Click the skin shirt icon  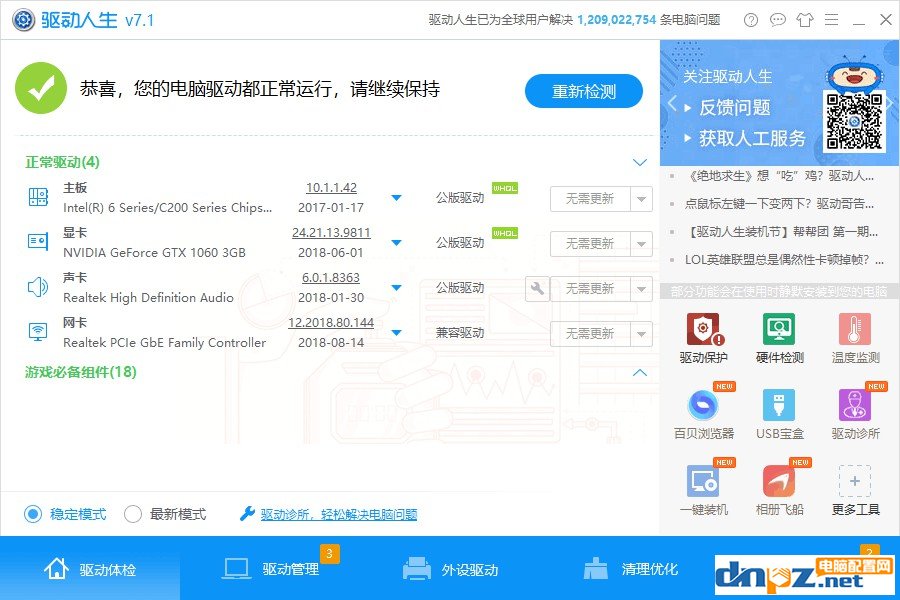(x=805, y=20)
